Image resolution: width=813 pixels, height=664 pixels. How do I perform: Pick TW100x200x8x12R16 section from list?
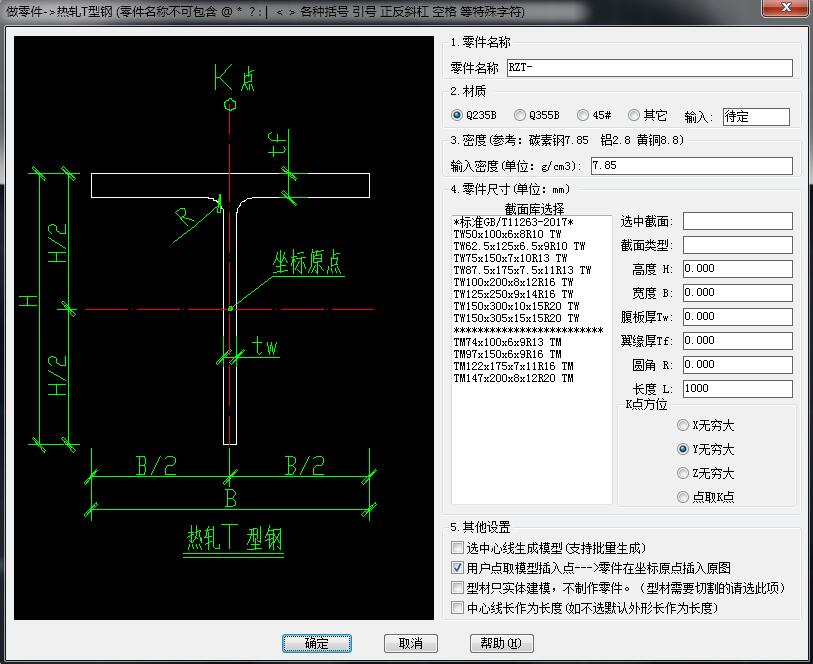tap(512, 283)
